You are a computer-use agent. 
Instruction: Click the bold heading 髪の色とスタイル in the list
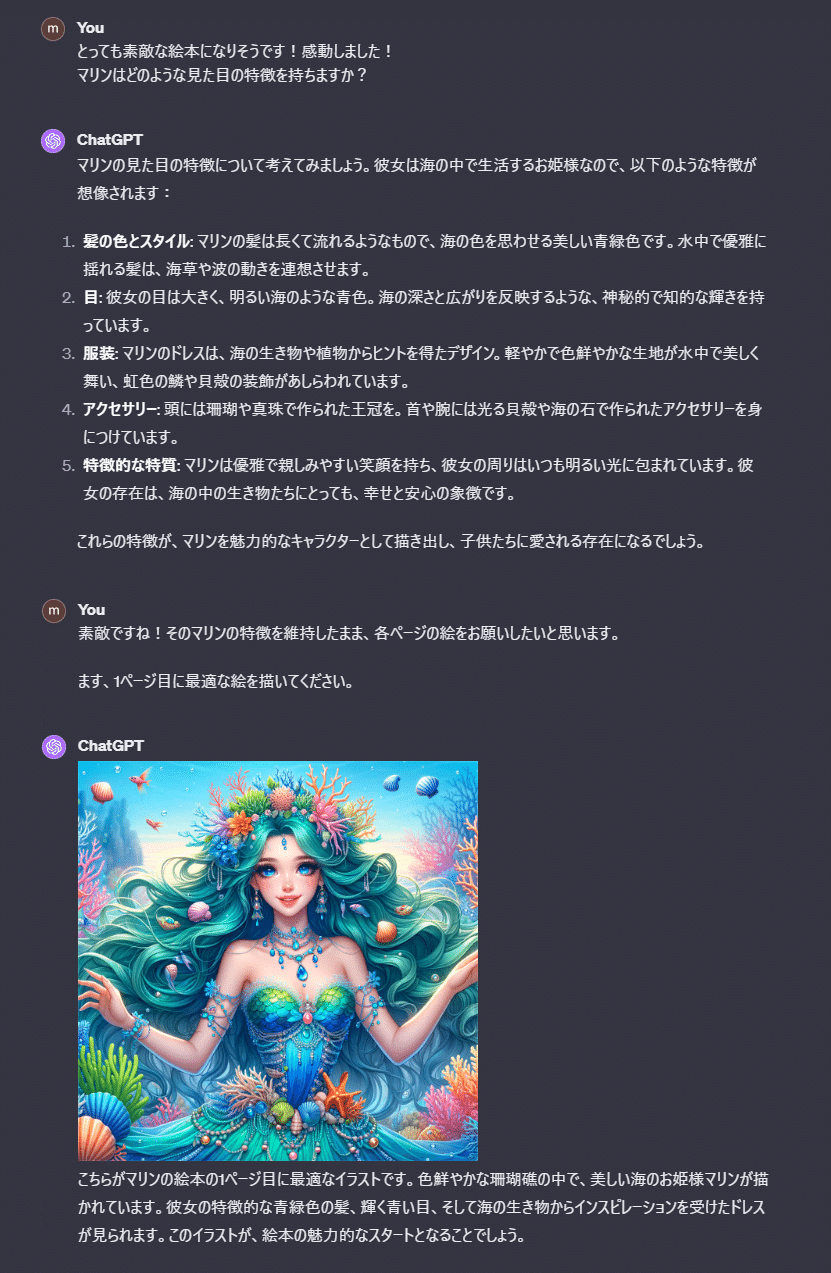pyautogui.click(x=136, y=242)
